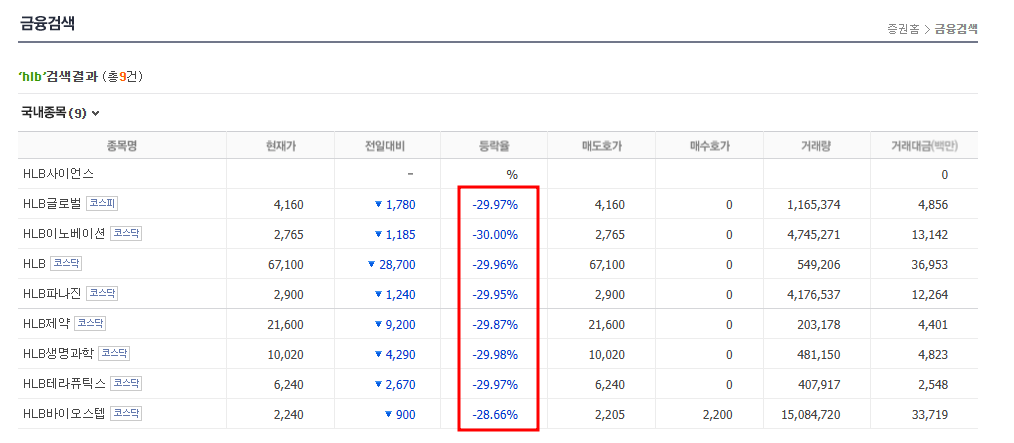
Task: Click the 현재가 column header
Action: click(x=280, y=146)
